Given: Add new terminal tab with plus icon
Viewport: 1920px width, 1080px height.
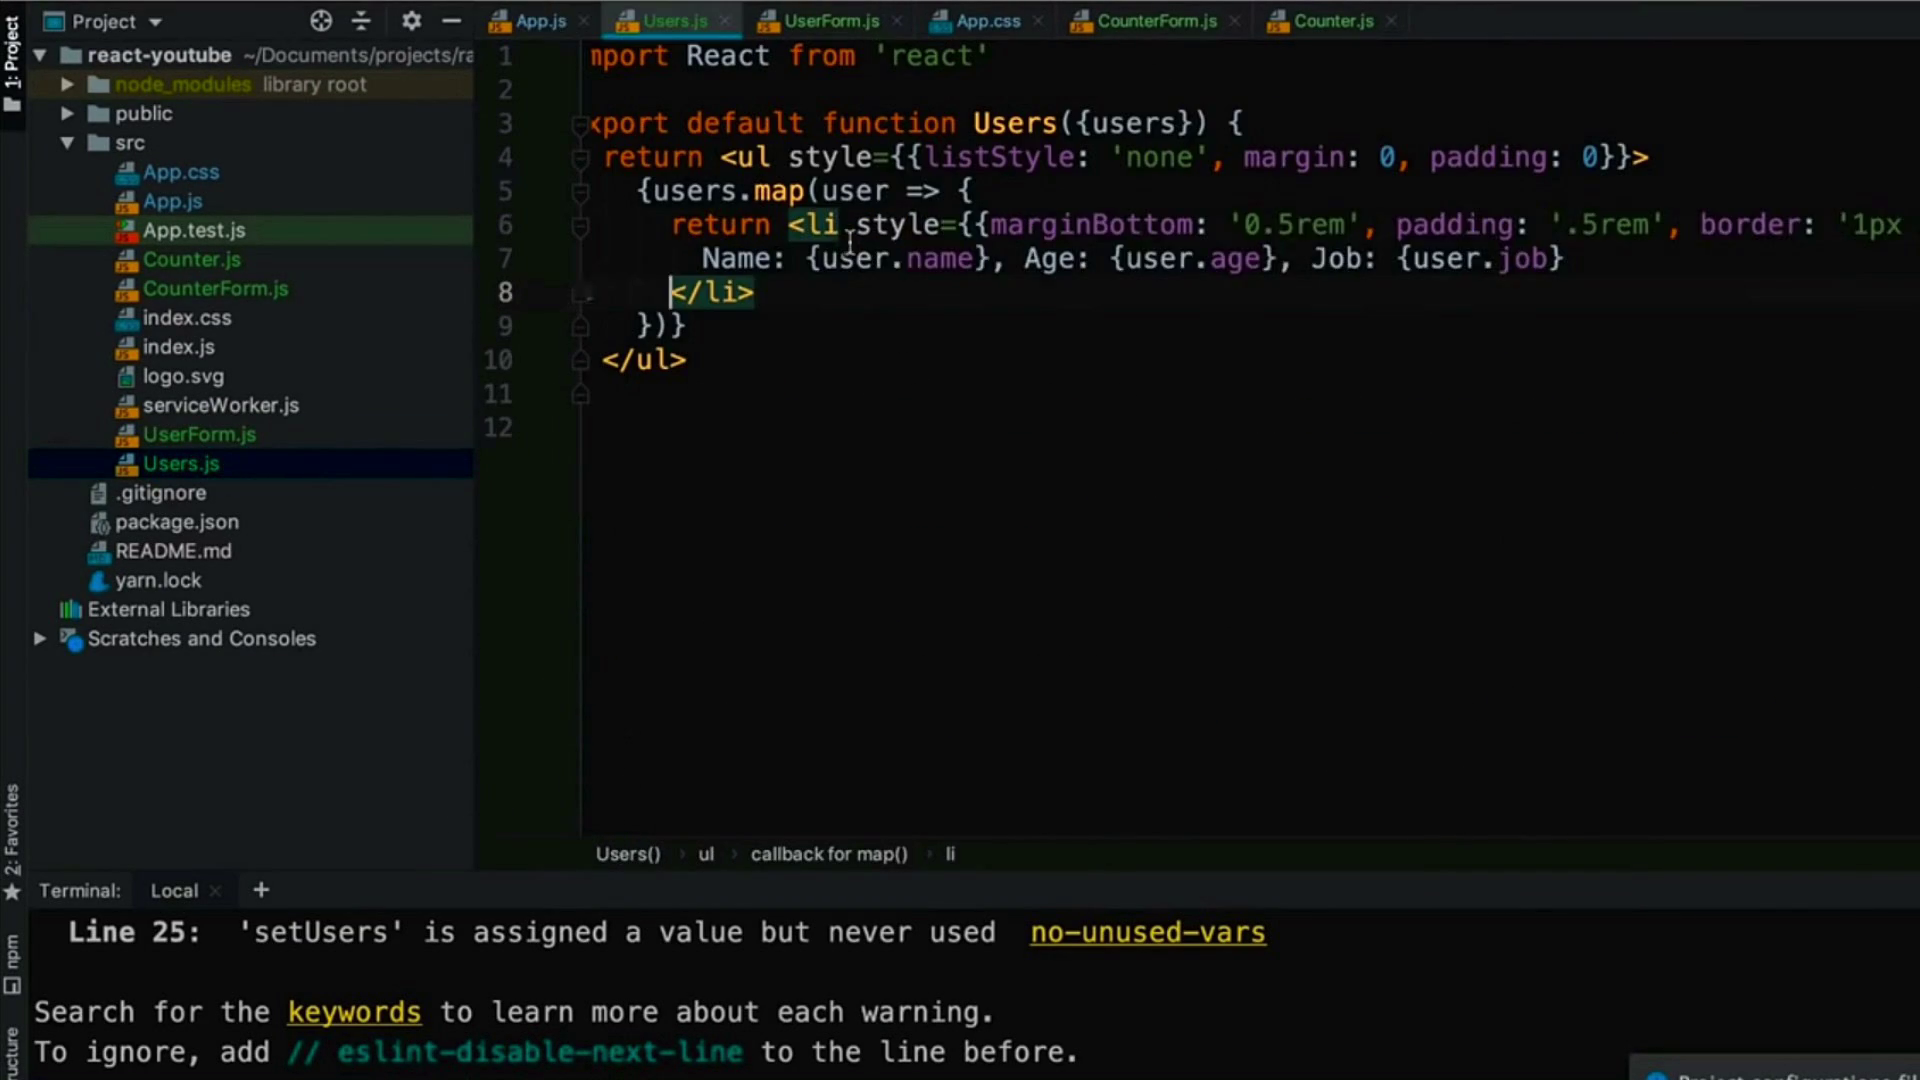Looking at the screenshot, I should click(261, 890).
